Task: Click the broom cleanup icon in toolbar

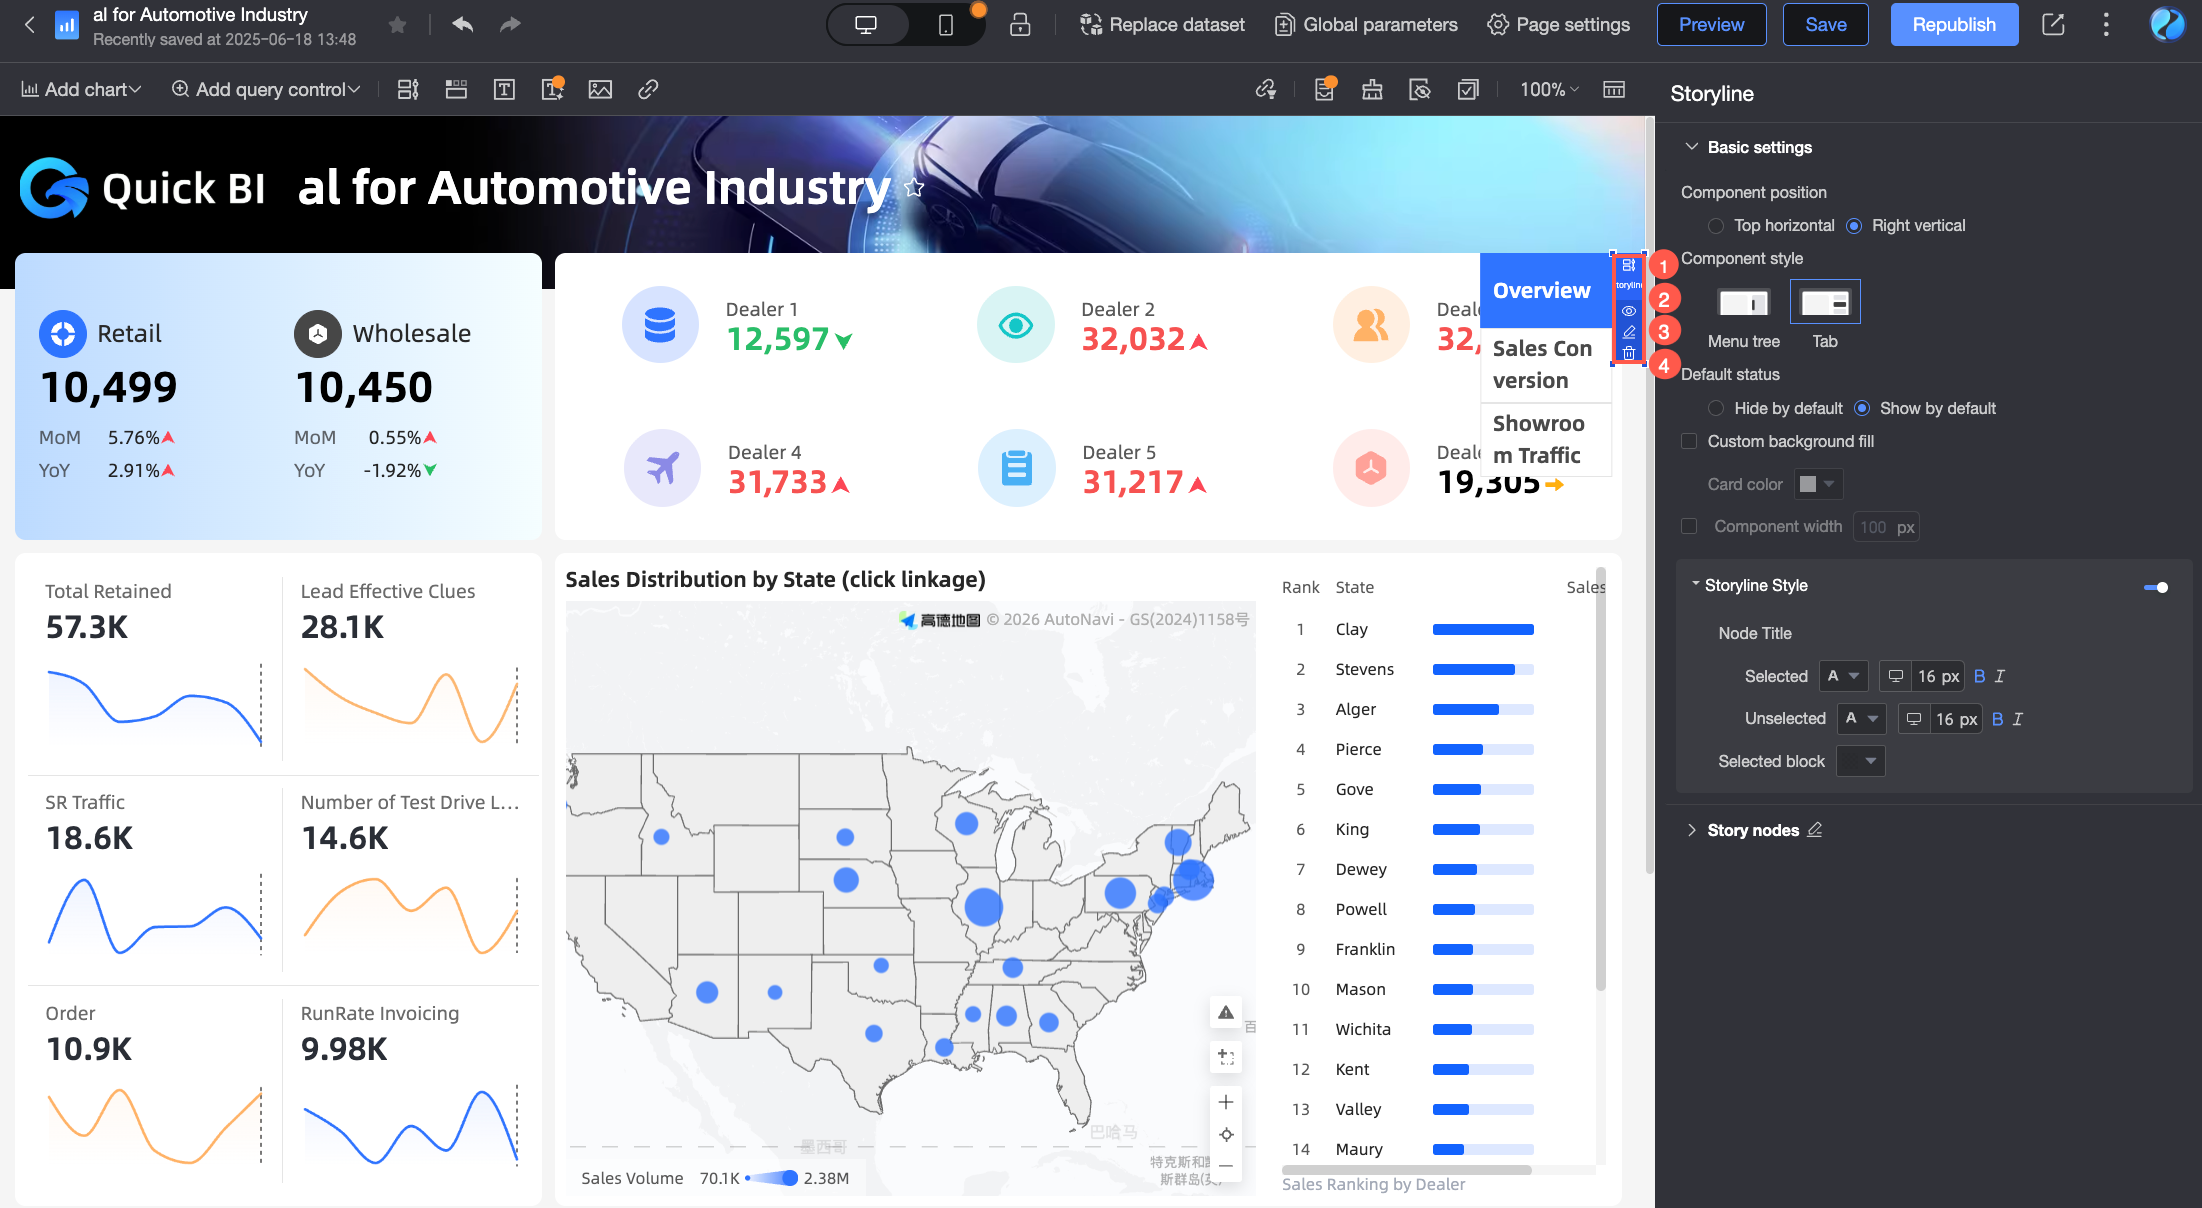Action: 1372,90
